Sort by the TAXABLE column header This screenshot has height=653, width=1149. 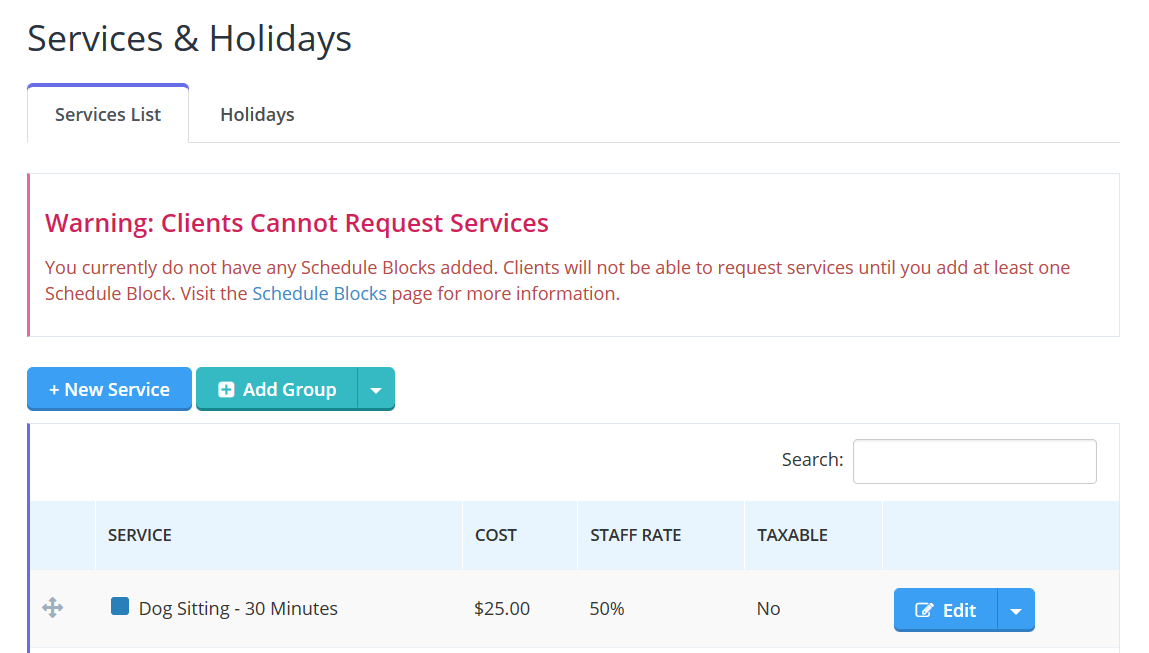pyautogui.click(x=792, y=535)
